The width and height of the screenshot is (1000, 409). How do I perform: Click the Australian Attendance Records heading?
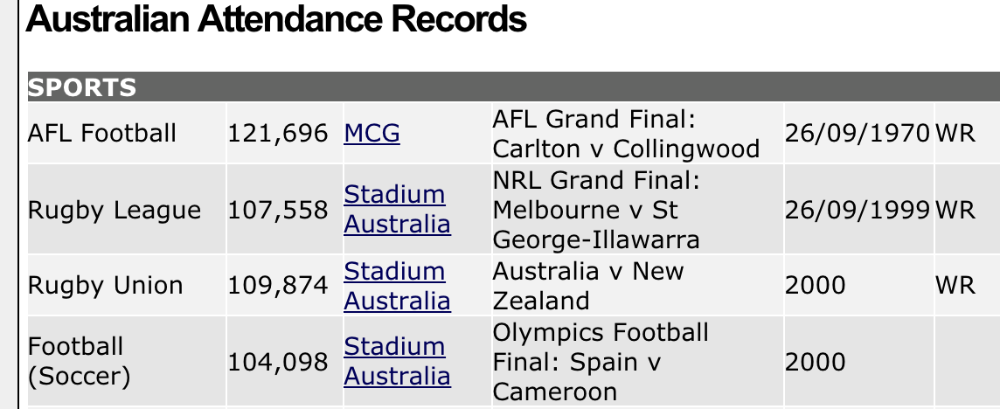click(276, 19)
